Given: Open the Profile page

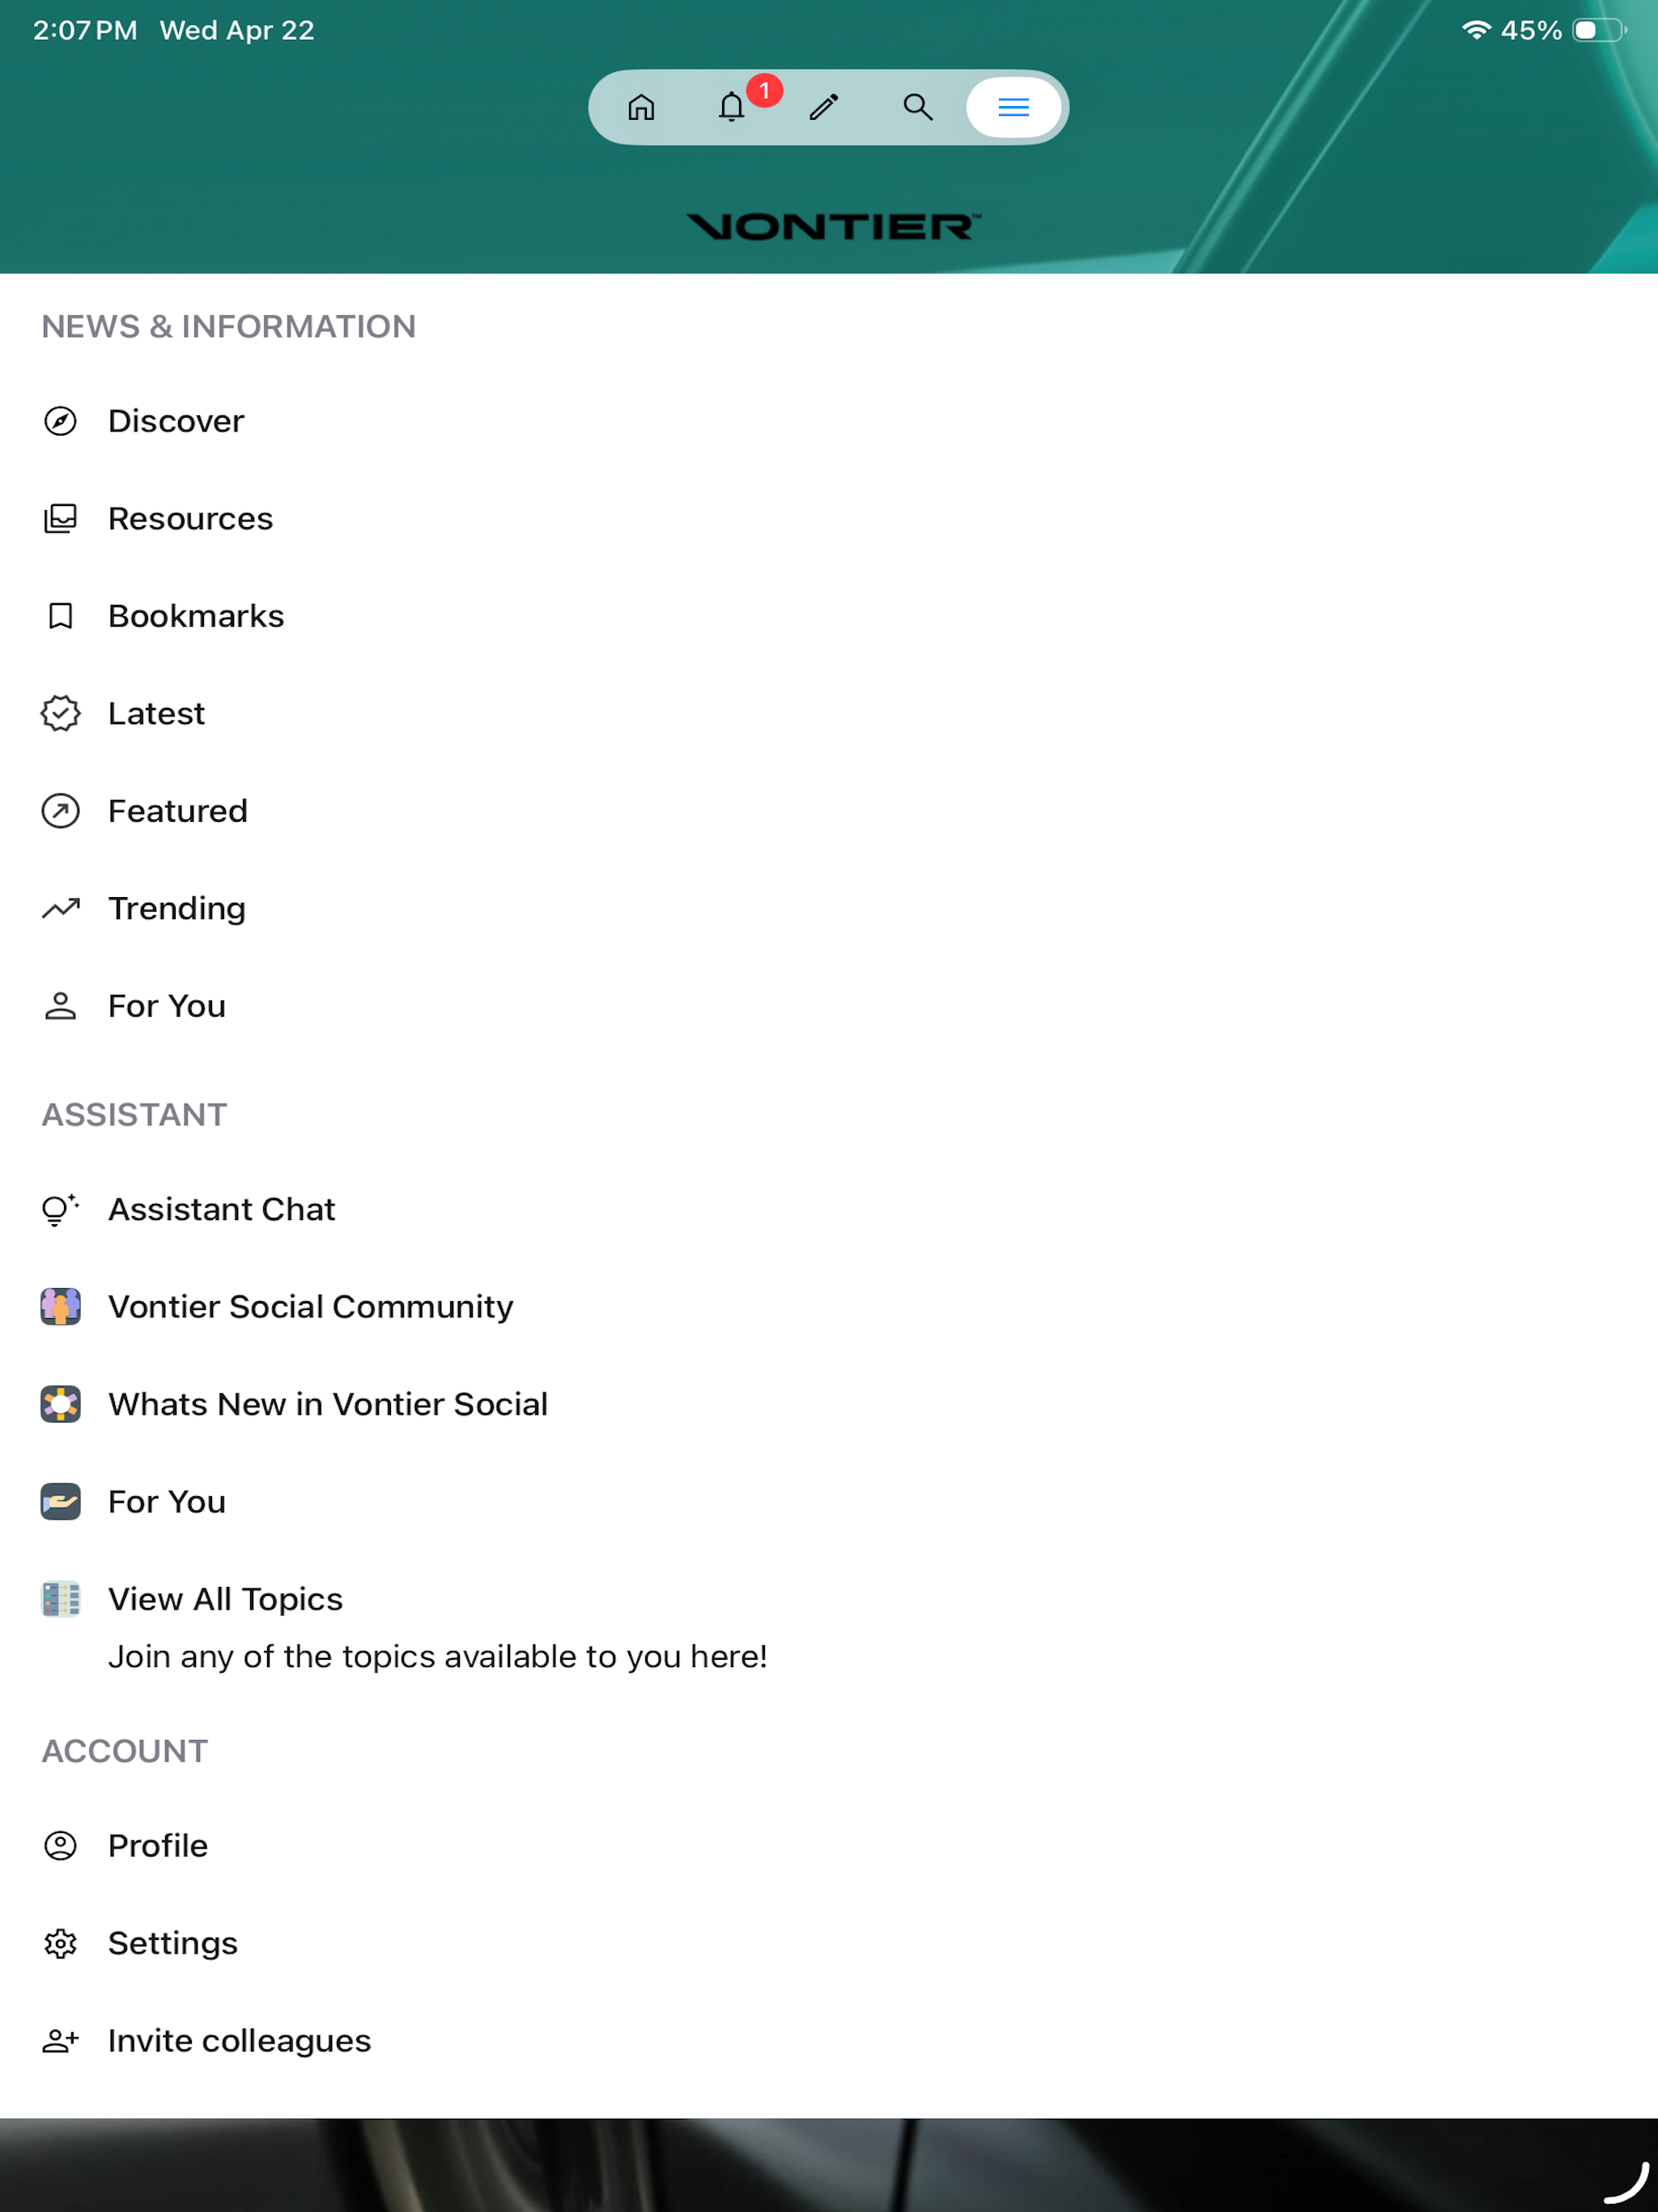Looking at the screenshot, I should (829, 1845).
